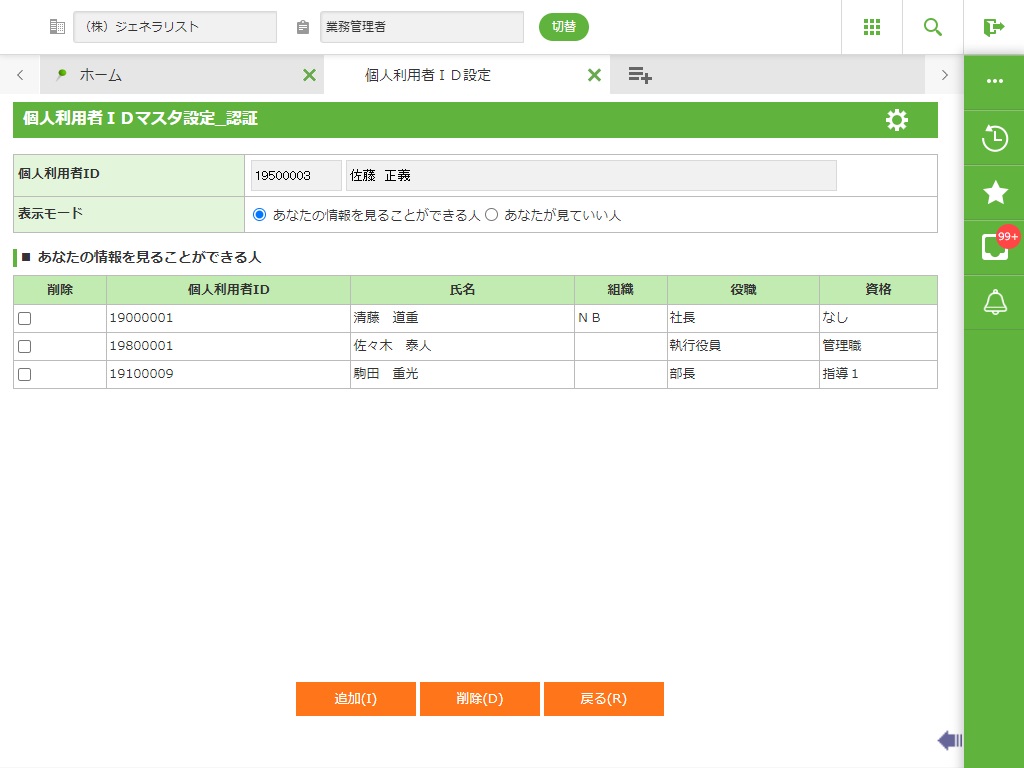Click the 追加(I) button
Screen dimensions: 1024x768
pos(355,699)
